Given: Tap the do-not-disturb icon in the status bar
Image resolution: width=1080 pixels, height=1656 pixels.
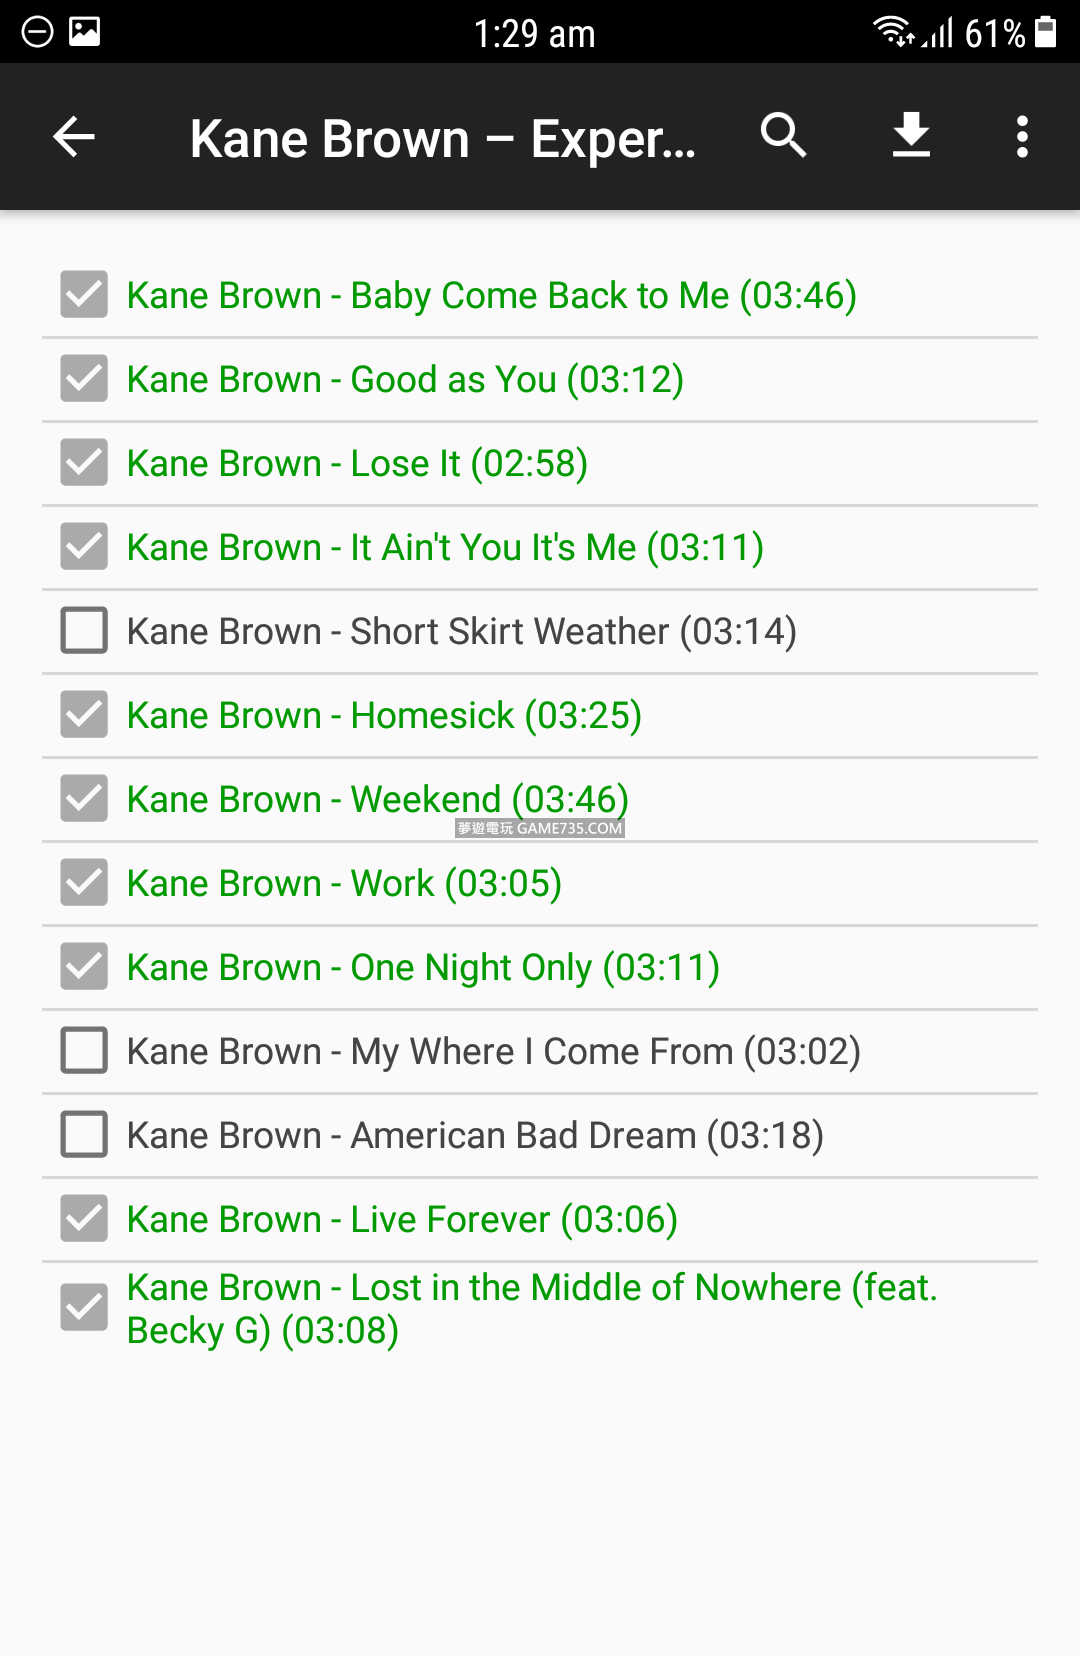Looking at the screenshot, I should pos(37,32).
